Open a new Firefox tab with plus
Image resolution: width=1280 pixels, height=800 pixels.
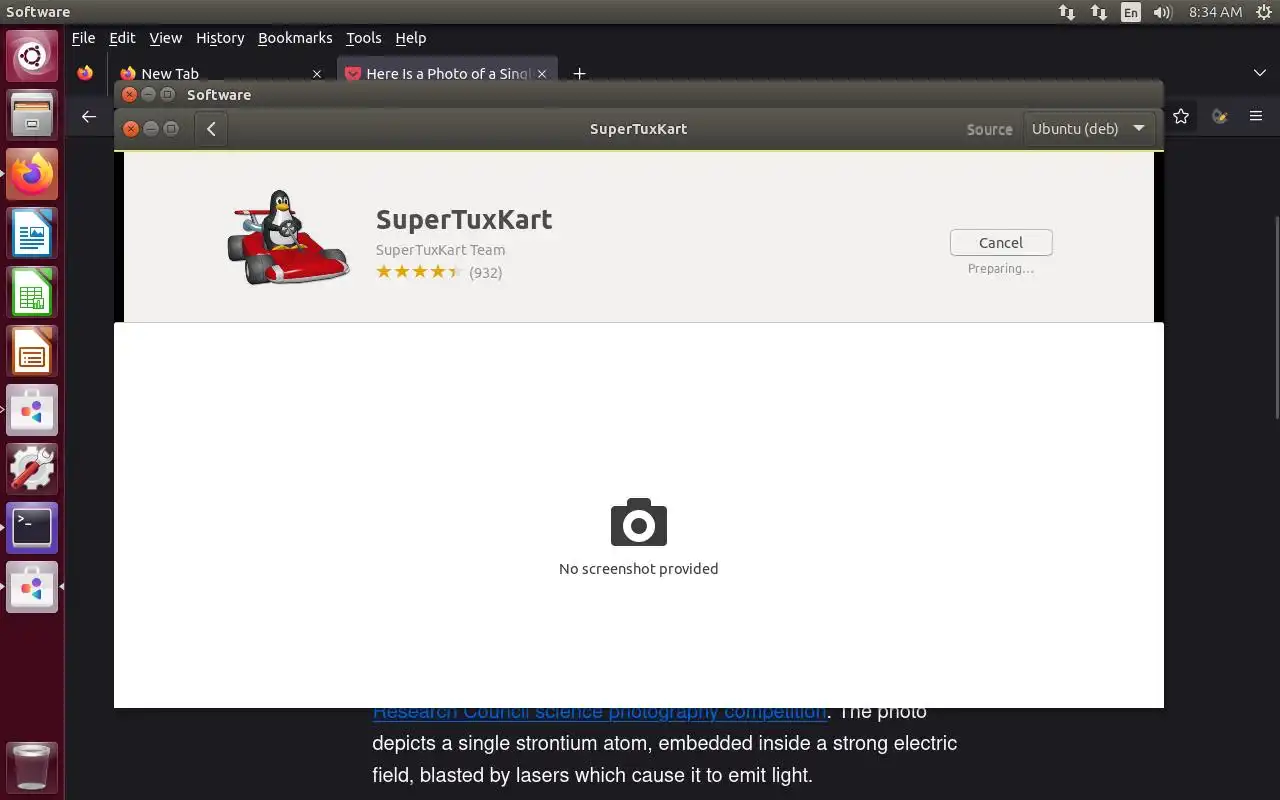tap(579, 73)
